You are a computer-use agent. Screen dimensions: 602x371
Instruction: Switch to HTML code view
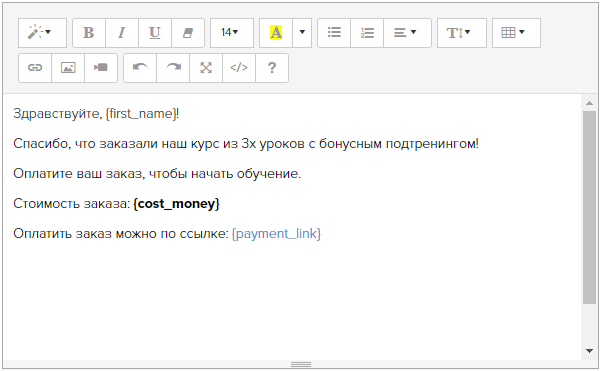239,68
